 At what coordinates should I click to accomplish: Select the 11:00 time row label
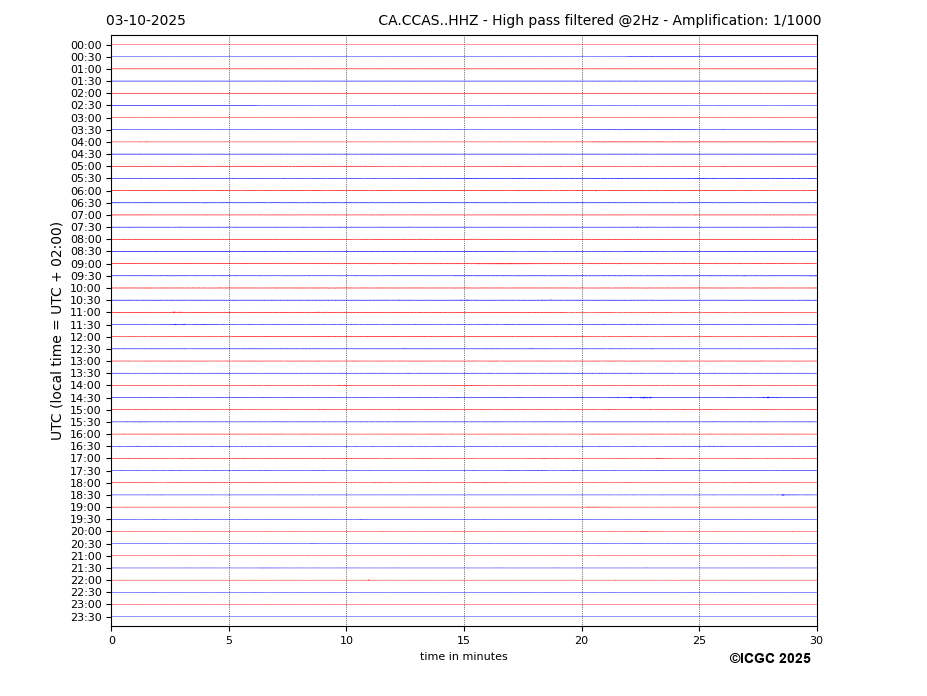86,313
